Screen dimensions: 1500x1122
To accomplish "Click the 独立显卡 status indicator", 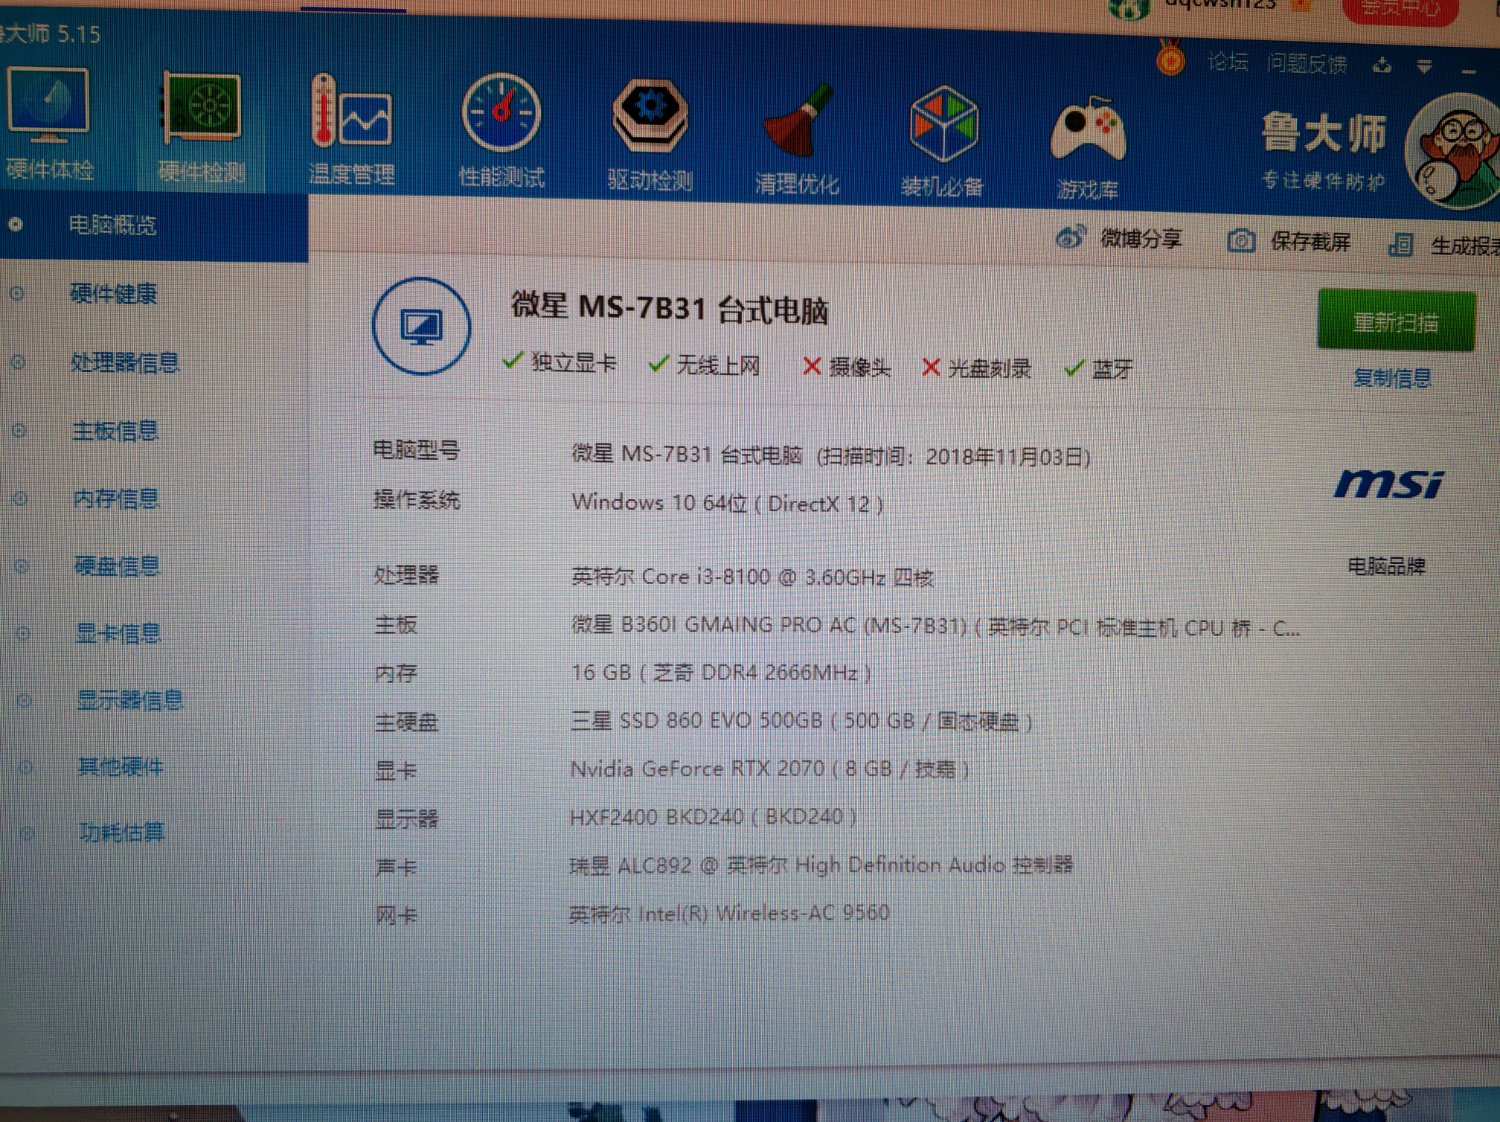I will pos(560,362).
